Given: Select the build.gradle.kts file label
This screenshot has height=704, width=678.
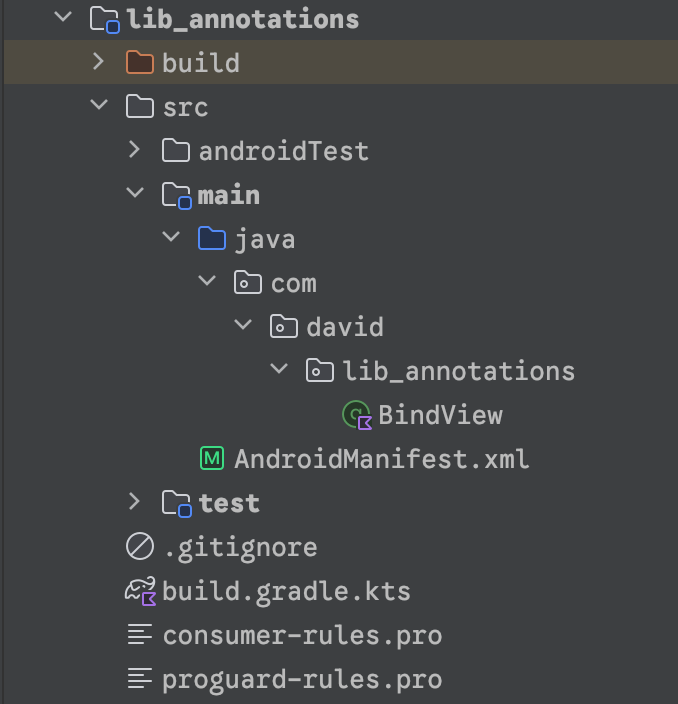Looking at the screenshot, I should pyautogui.click(x=286, y=591).
